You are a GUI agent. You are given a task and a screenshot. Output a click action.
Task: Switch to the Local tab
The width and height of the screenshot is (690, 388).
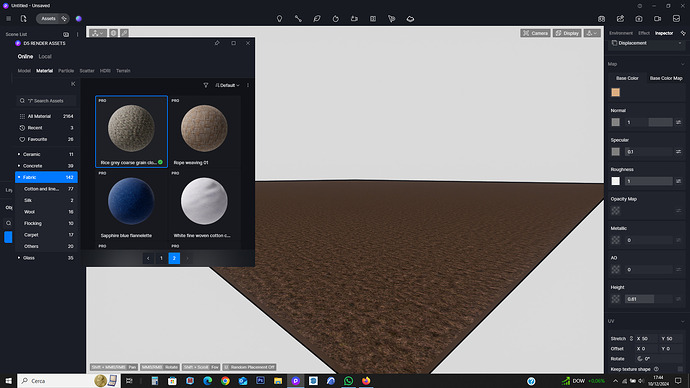tap(45, 56)
